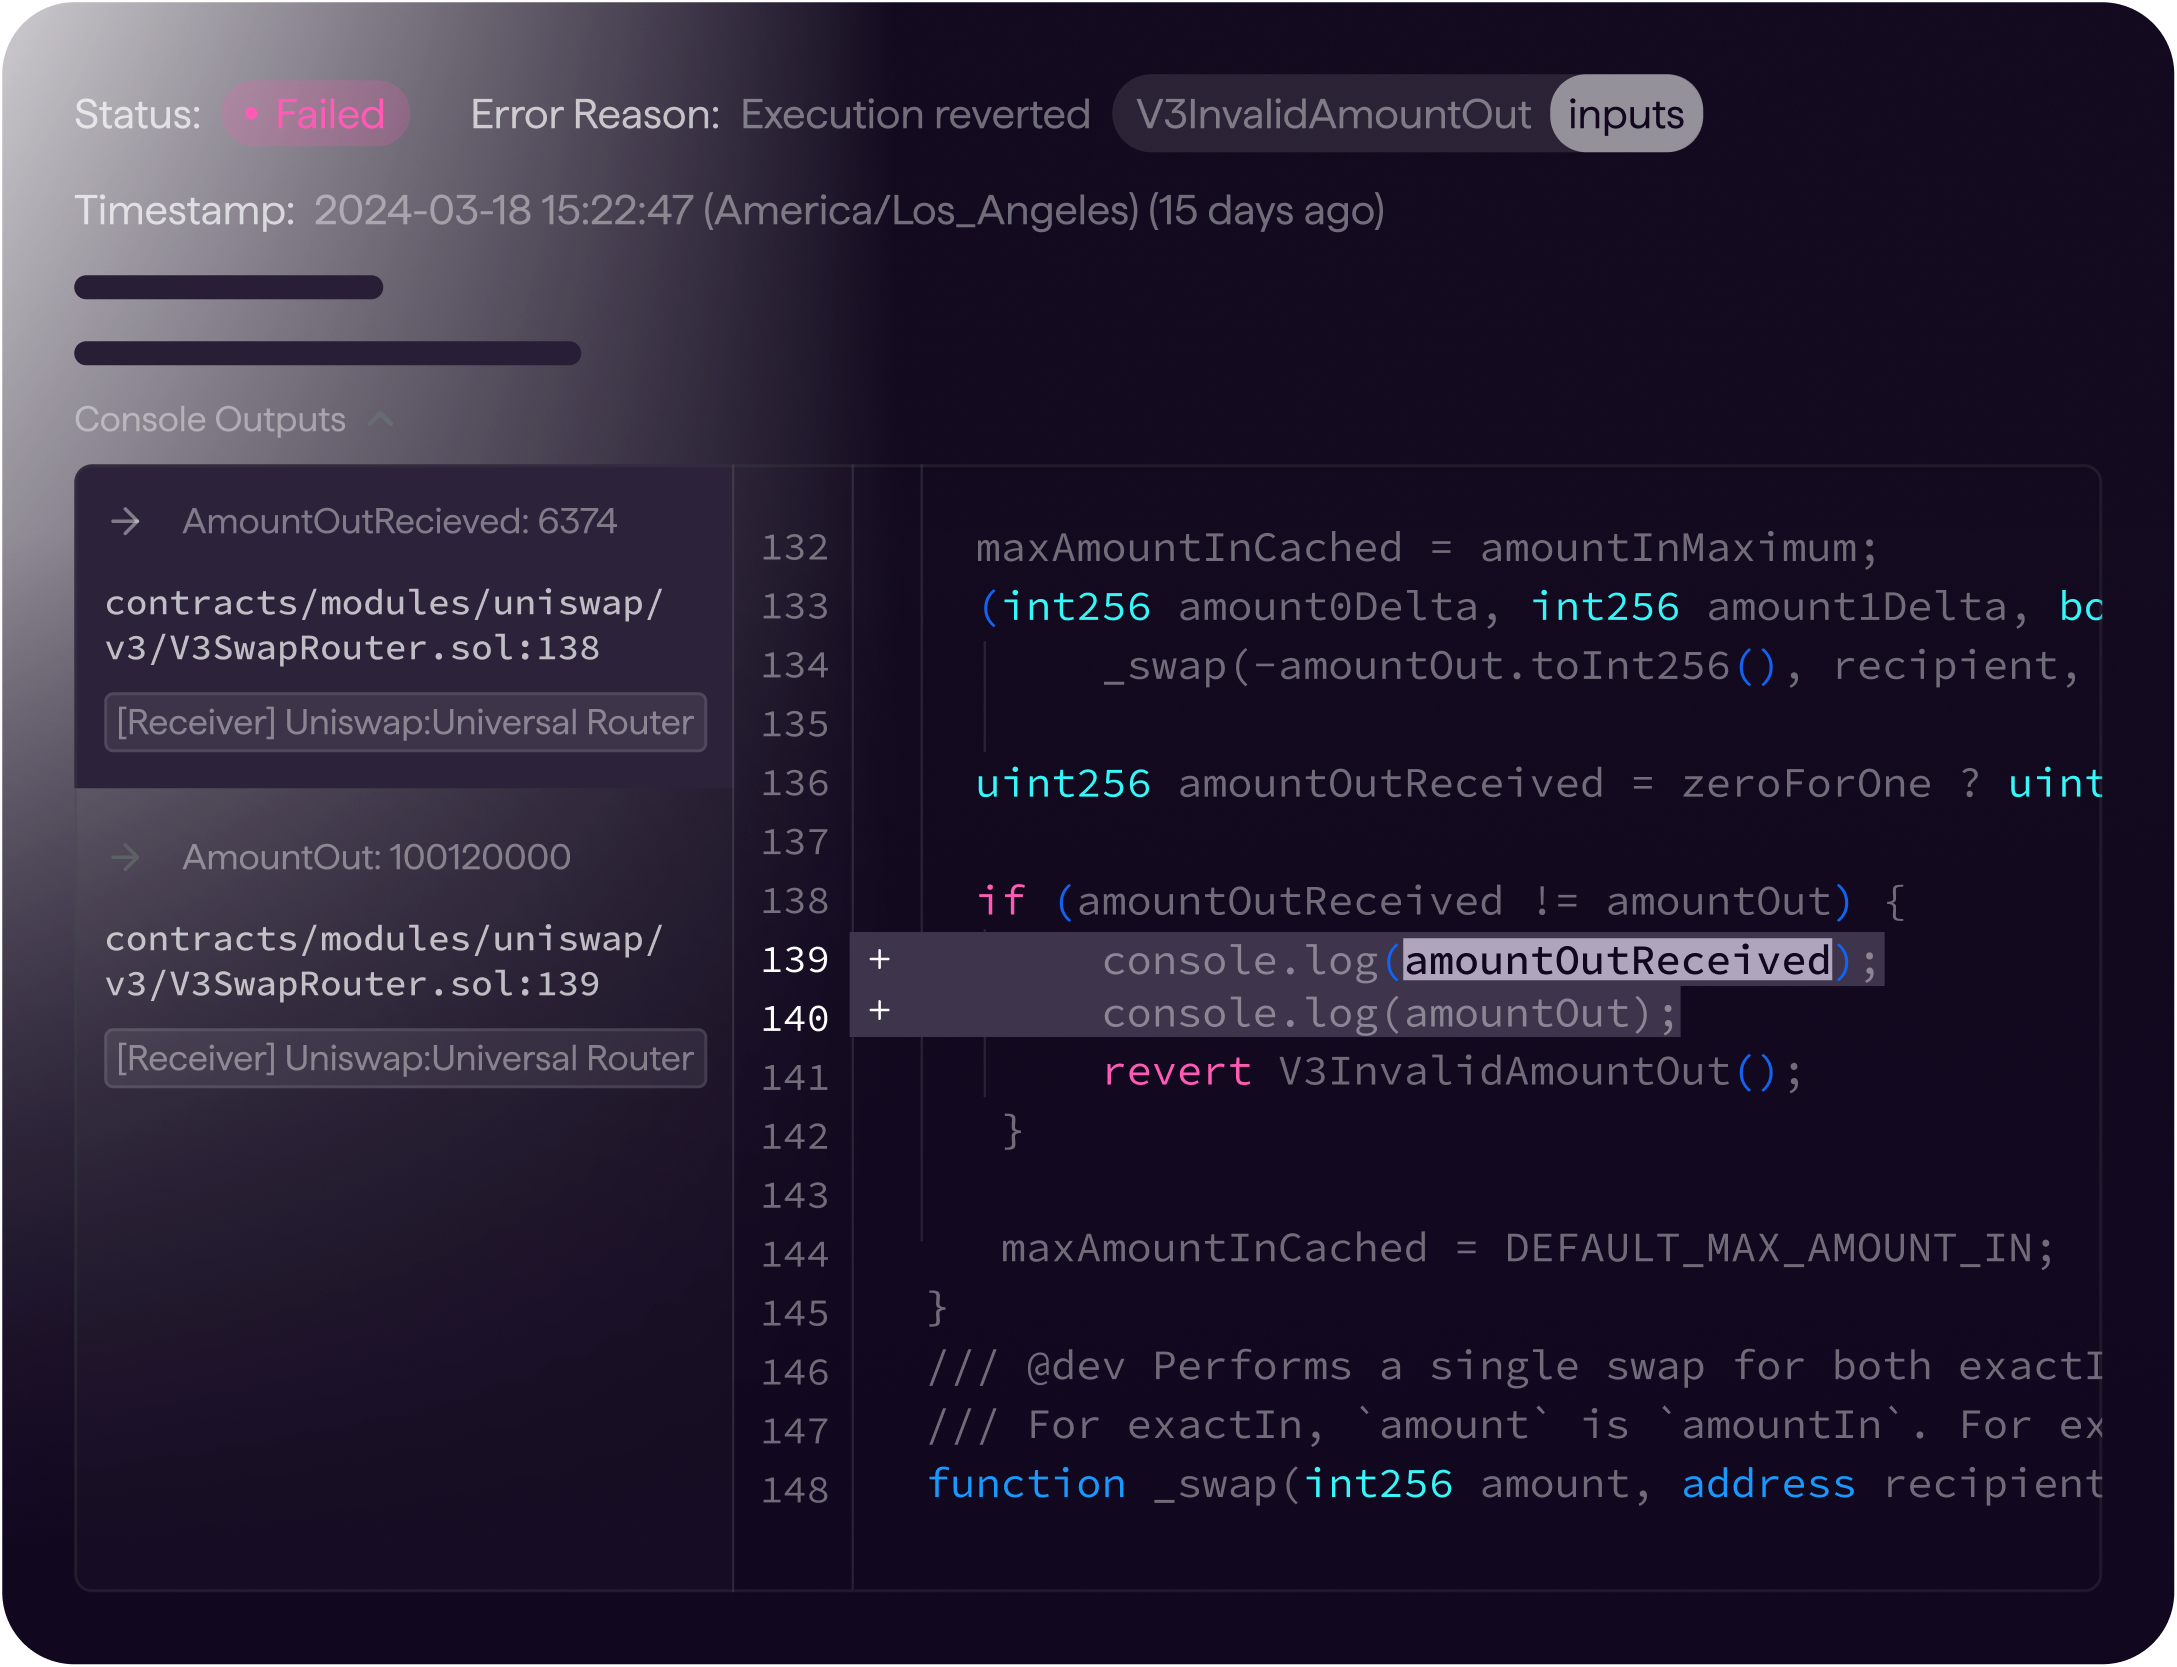Click the if (amountOutReceived != amountOut) line
2177x1667 pixels.
coord(1441,901)
